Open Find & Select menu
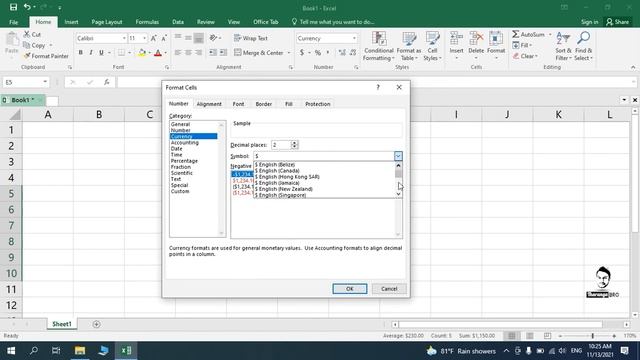The width and height of the screenshot is (640, 360). pyautogui.click(x=583, y=46)
